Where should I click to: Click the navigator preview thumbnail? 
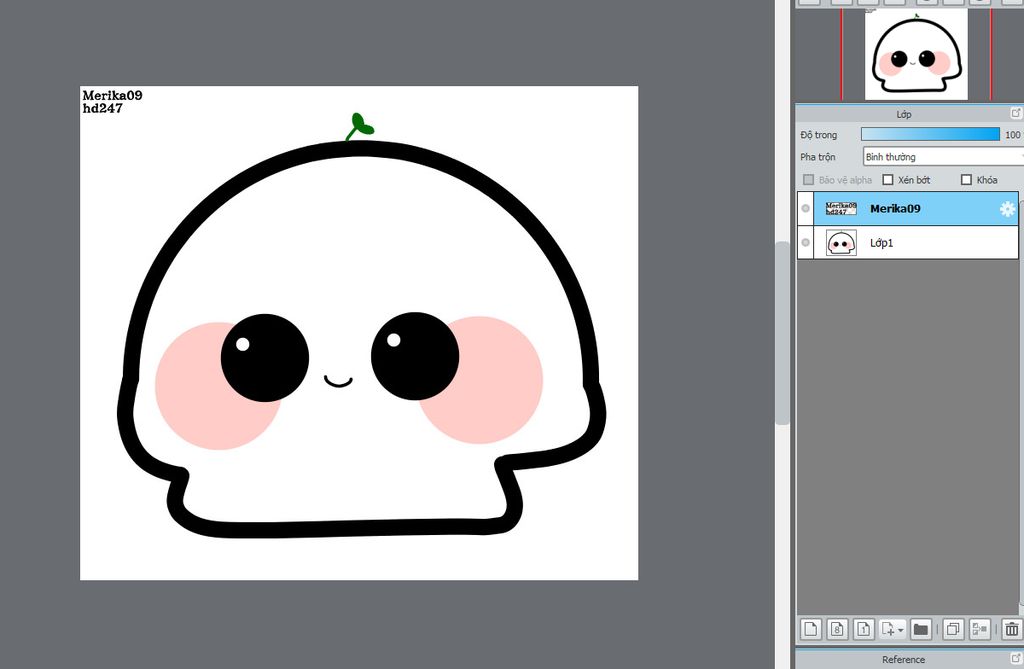(916, 54)
